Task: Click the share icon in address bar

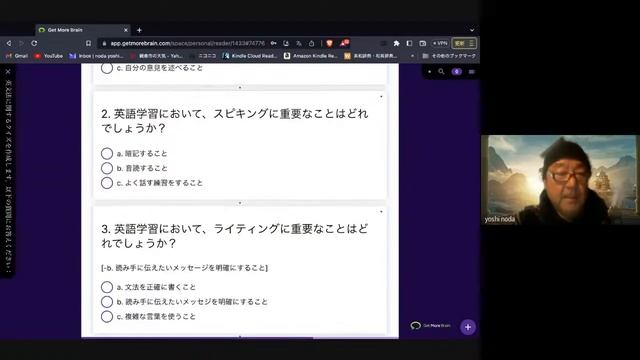Action: coord(311,43)
